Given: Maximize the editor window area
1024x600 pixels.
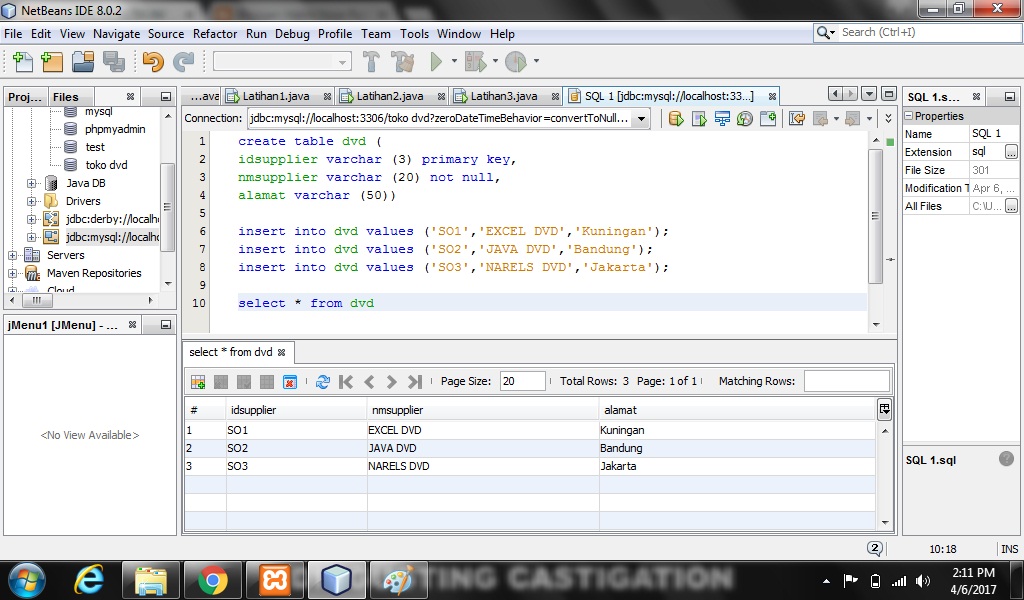Looking at the screenshot, I should tap(888, 94).
